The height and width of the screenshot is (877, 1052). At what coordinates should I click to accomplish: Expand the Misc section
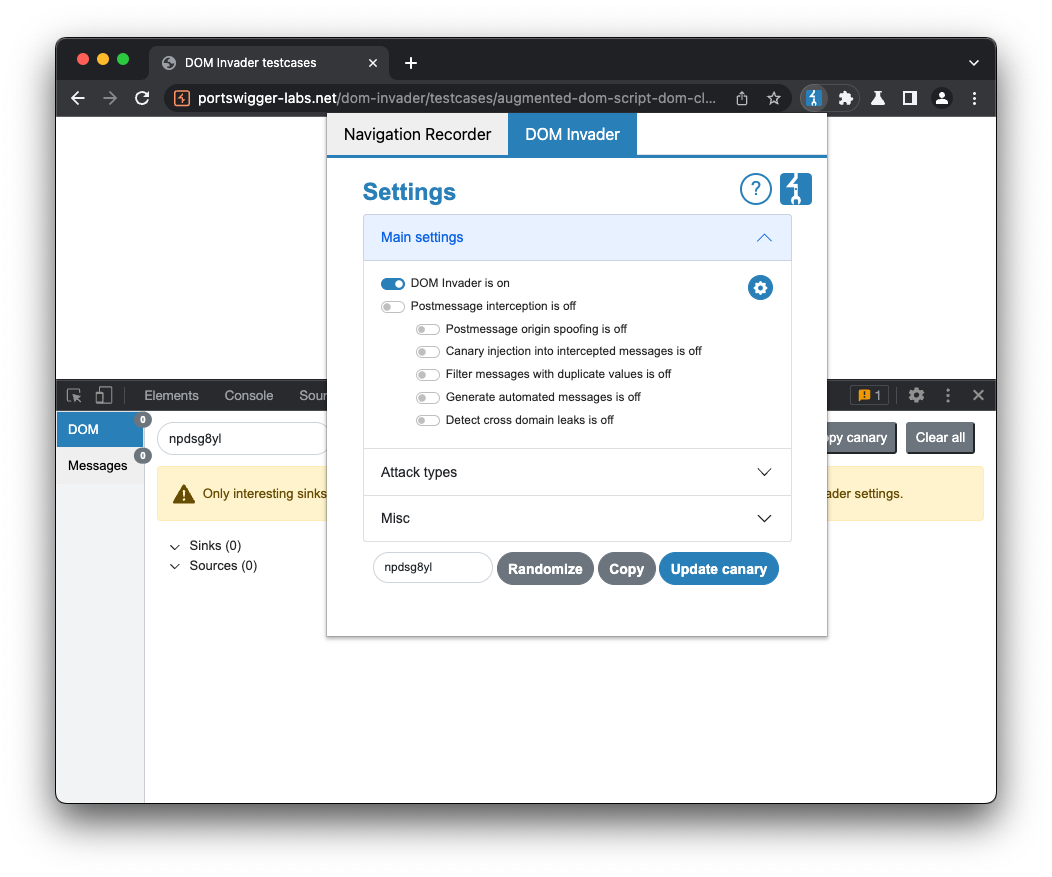(577, 519)
